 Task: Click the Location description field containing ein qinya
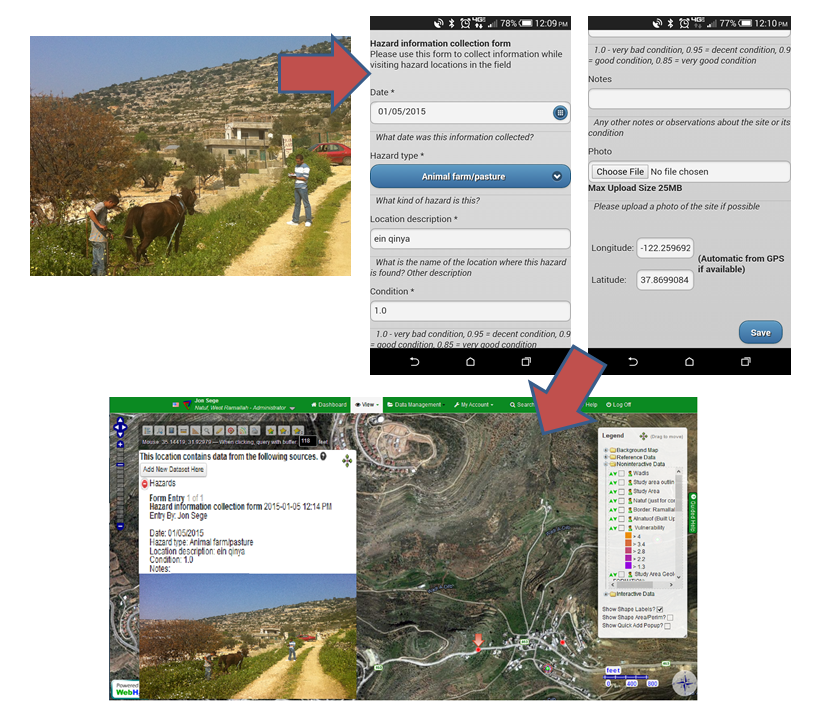point(470,238)
